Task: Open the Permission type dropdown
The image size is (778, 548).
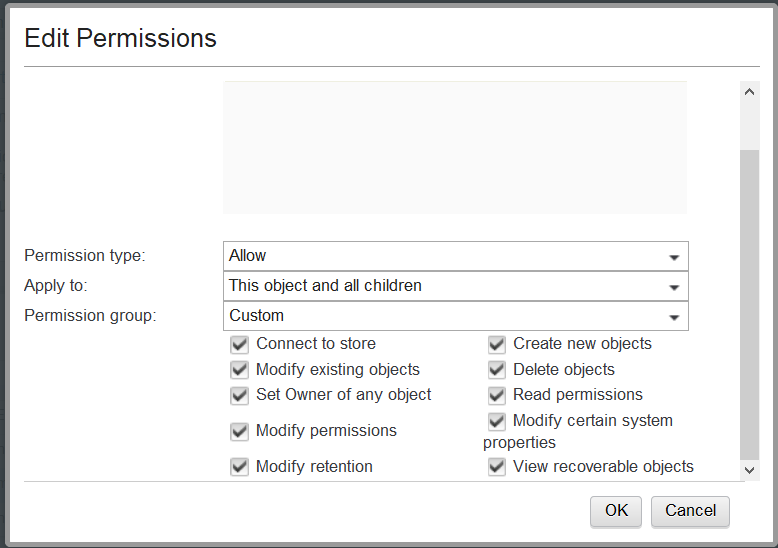Action: coord(455,256)
